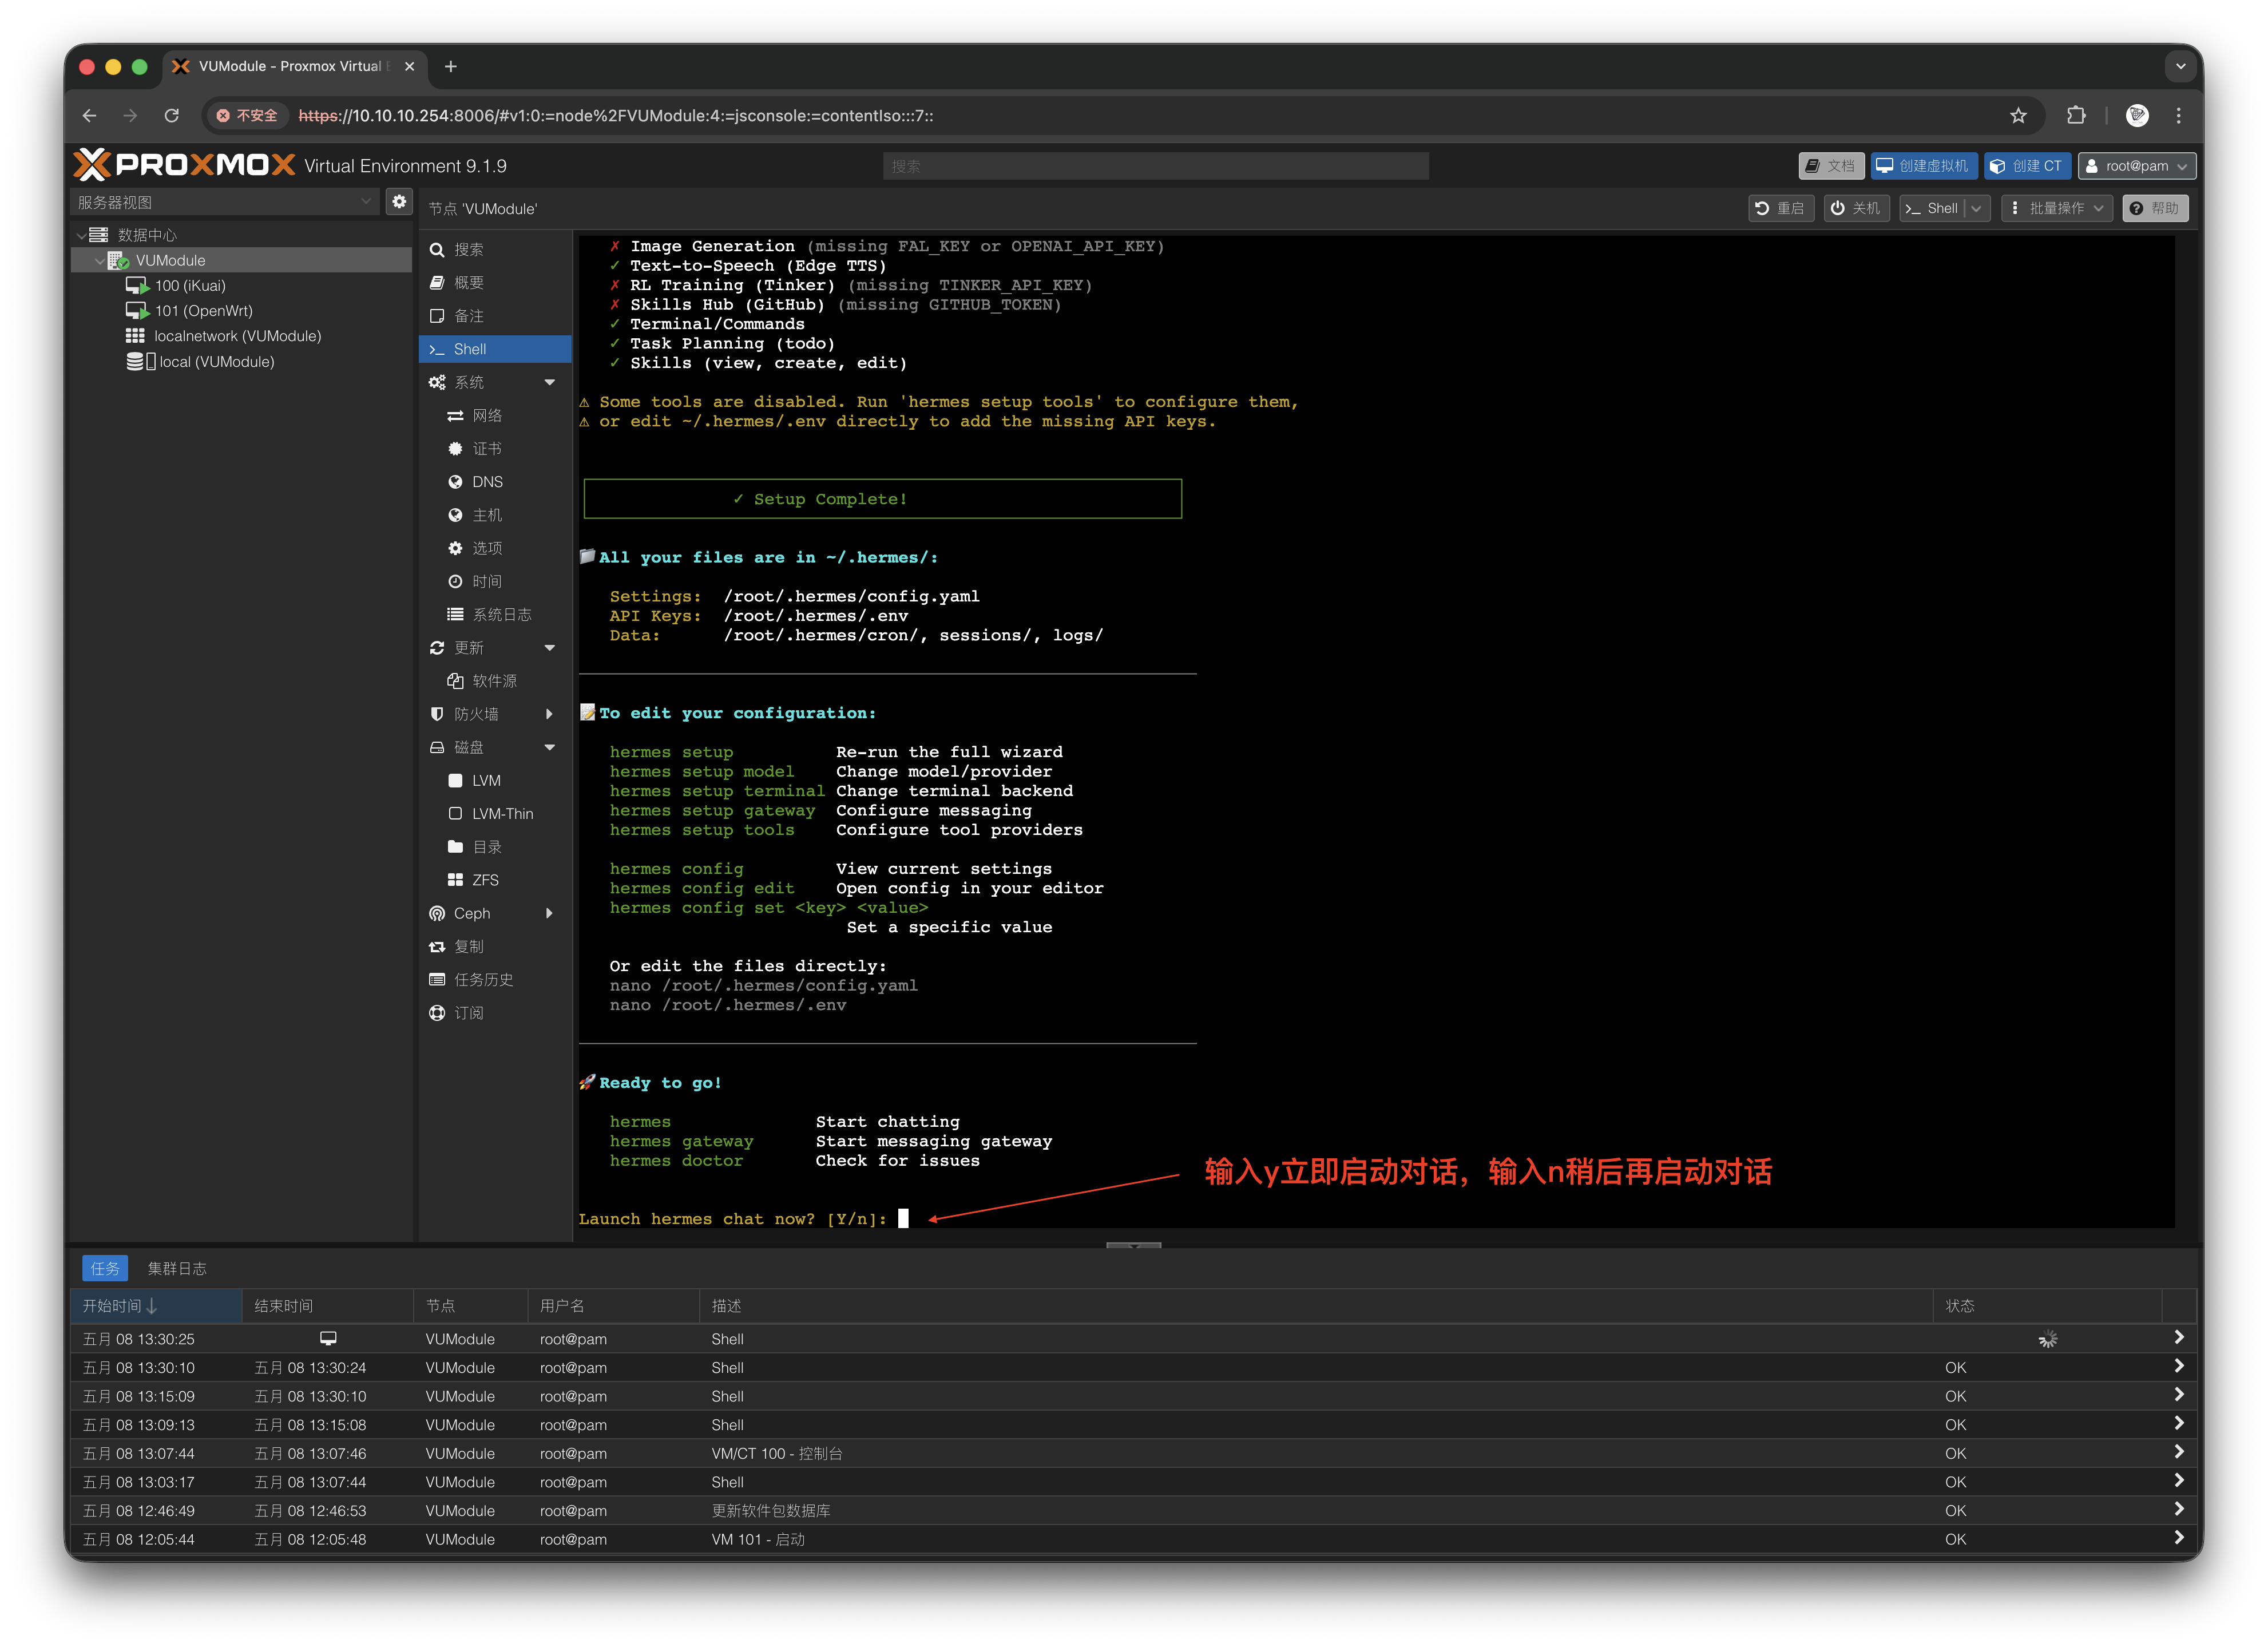This screenshot has width=2268, height=1647.
Task: Click the 重启 reboot button
Action: click(x=1780, y=208)
